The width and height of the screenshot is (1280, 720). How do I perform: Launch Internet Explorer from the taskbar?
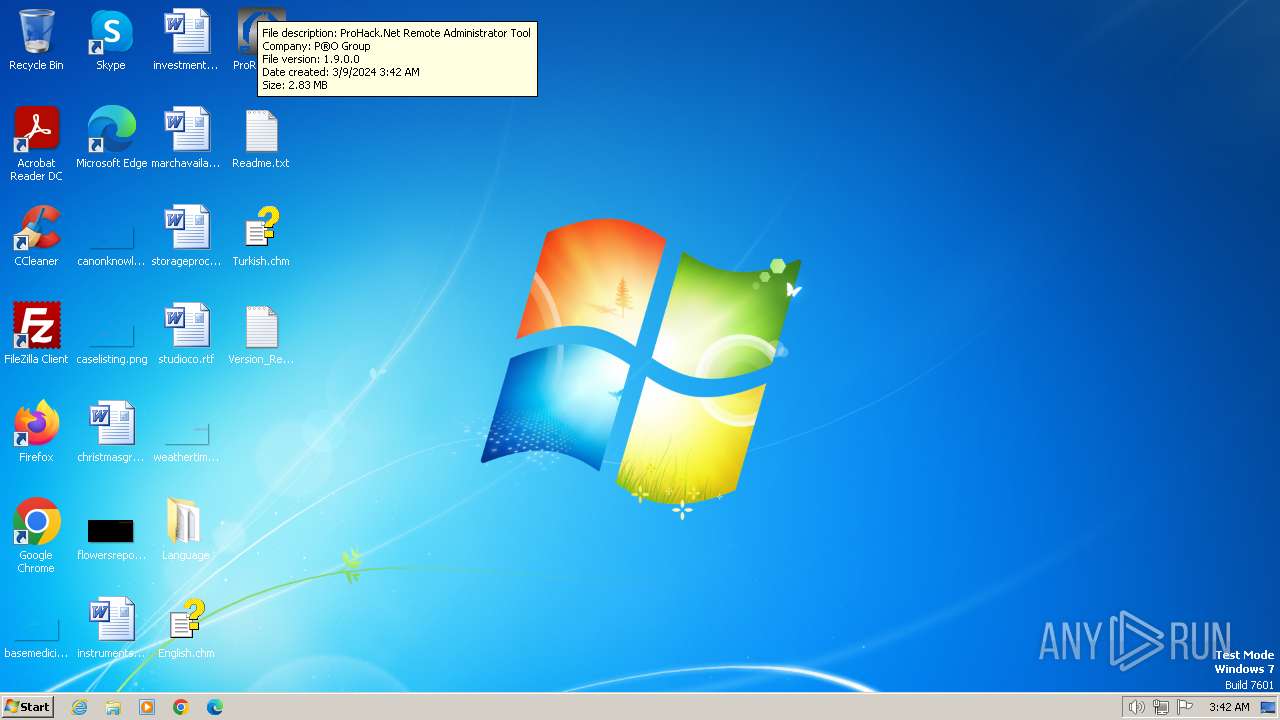pyautogui.click(x=80, y=707)
